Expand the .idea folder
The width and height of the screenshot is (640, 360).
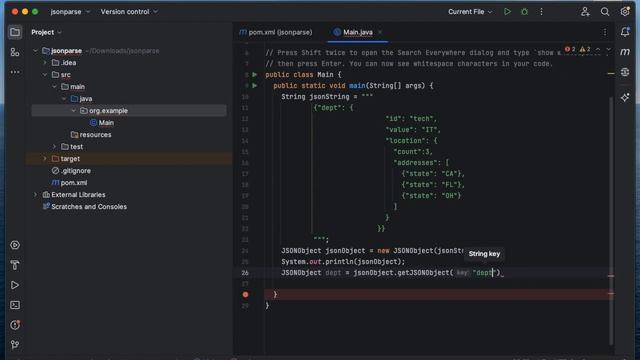click(45, 63)
